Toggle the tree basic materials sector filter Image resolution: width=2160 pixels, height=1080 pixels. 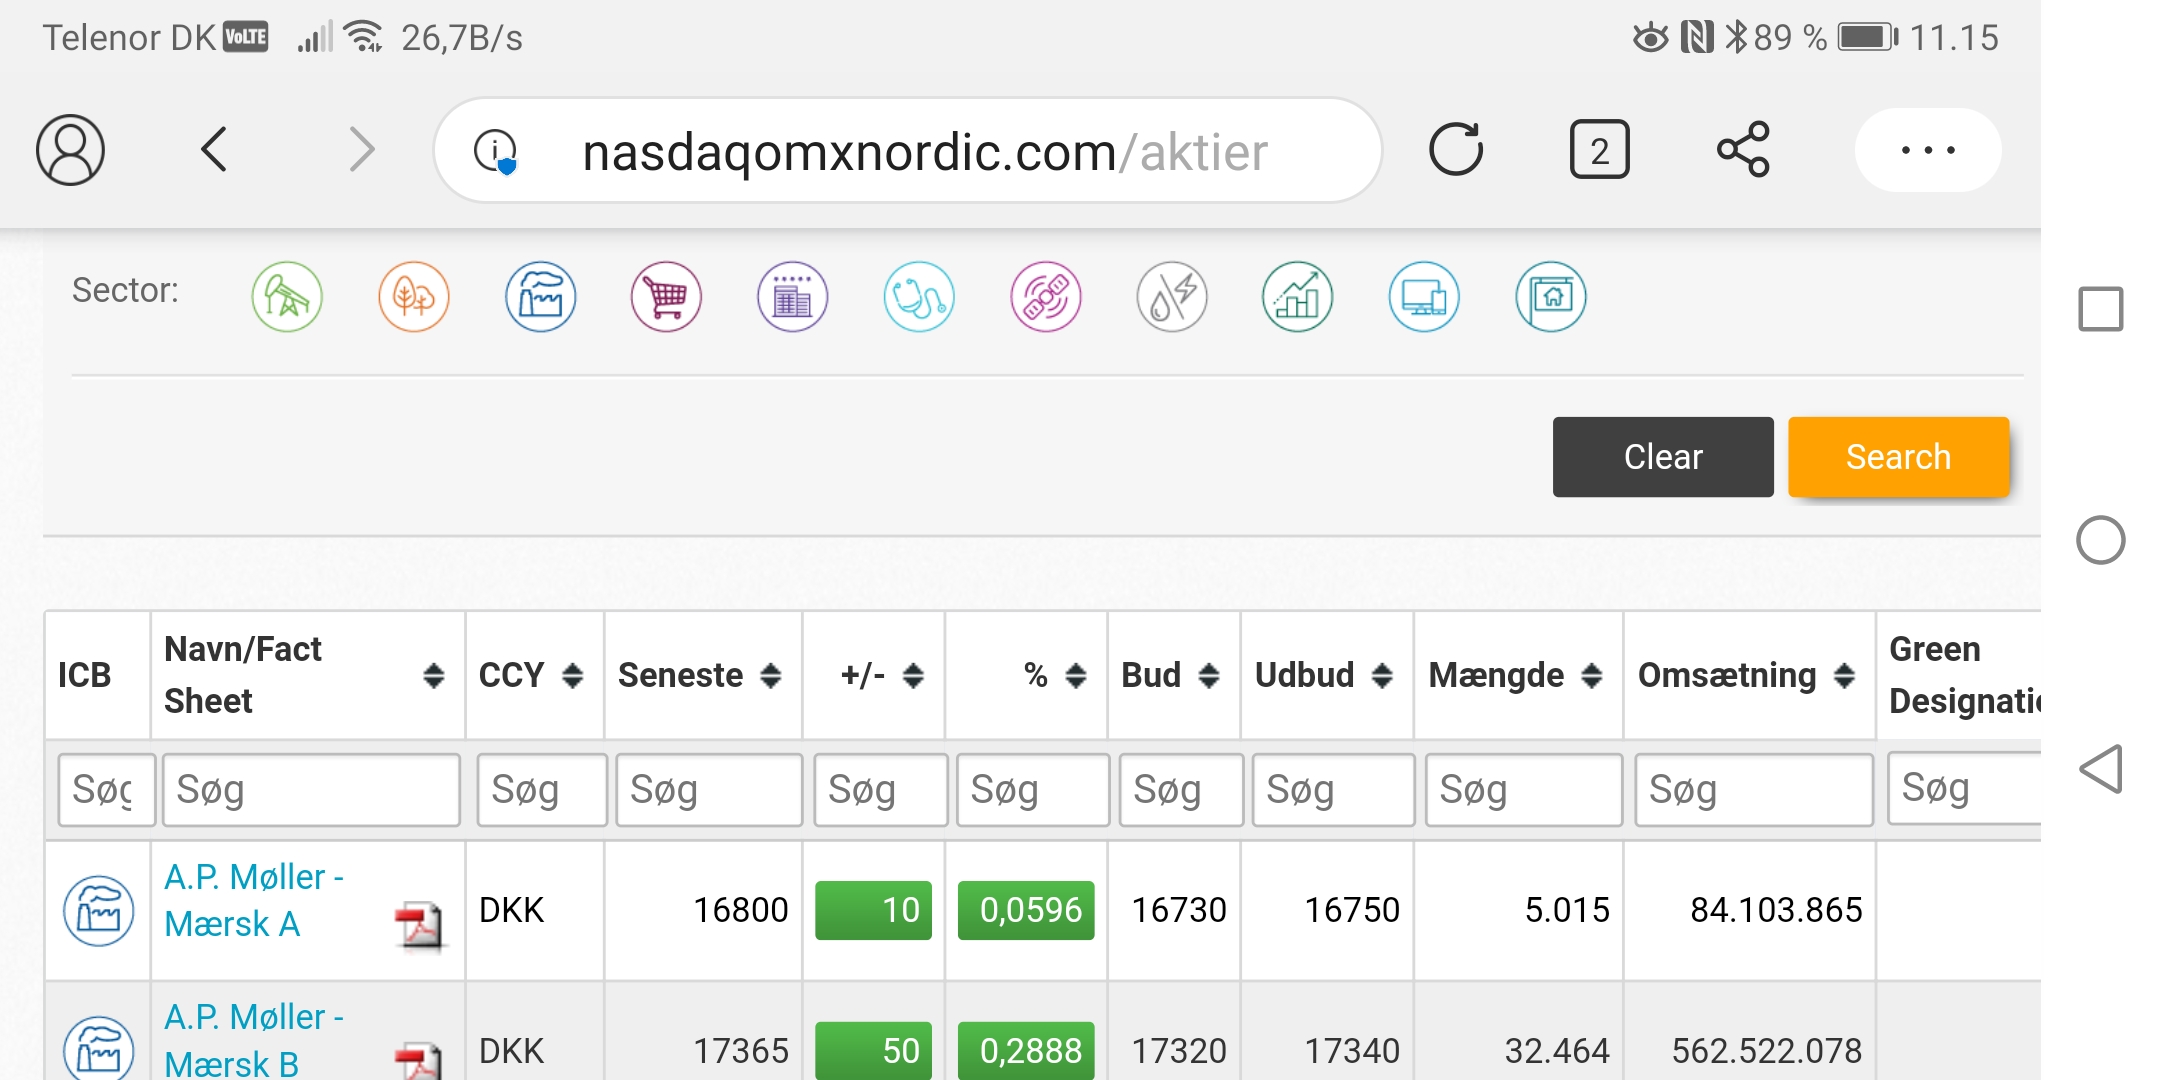414,297
